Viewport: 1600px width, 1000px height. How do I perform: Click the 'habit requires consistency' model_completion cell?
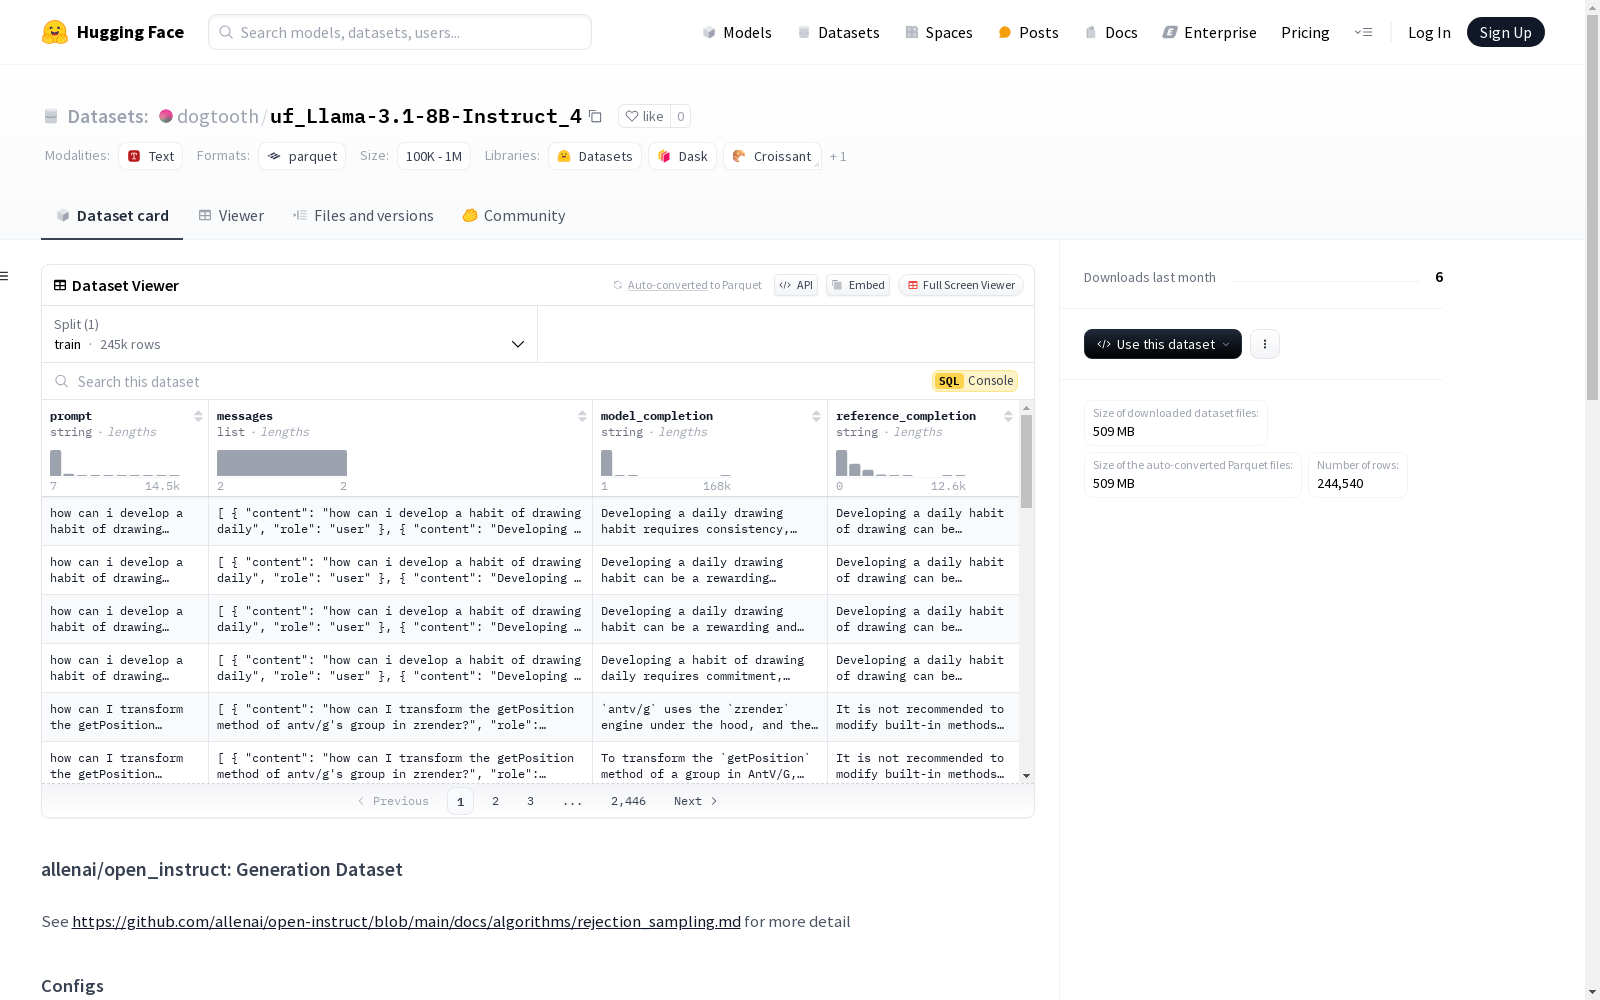pyautogui.click(x=710, y=521)
